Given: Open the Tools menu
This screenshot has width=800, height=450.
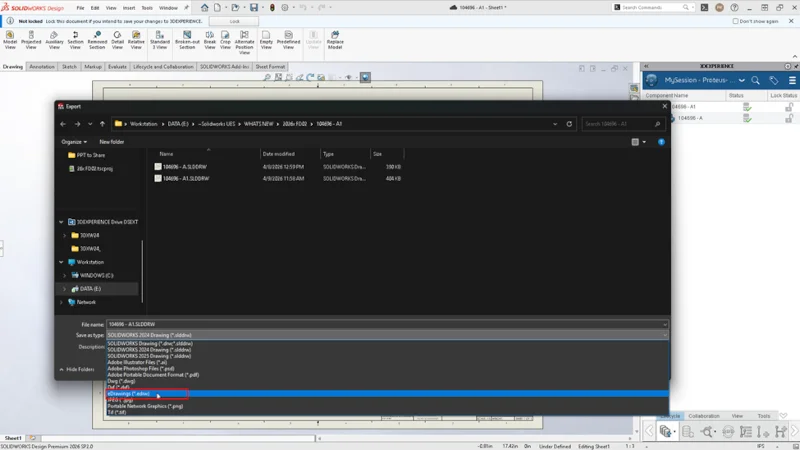Looking at the screenshot, I should point(146,8).
